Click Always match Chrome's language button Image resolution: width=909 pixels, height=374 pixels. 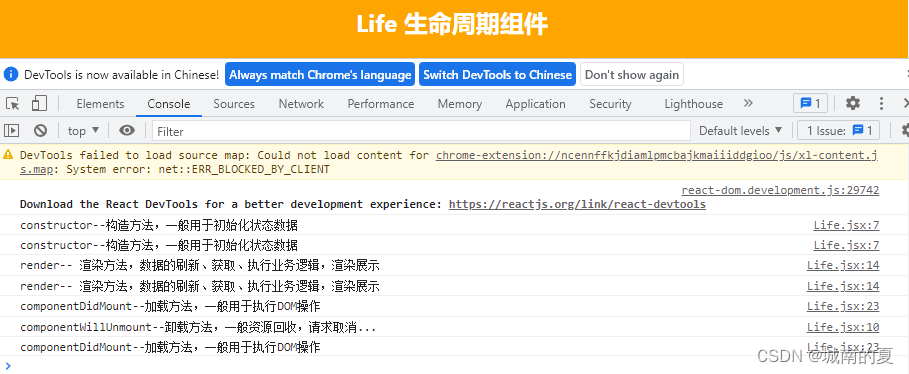click(x=320, y=74)
